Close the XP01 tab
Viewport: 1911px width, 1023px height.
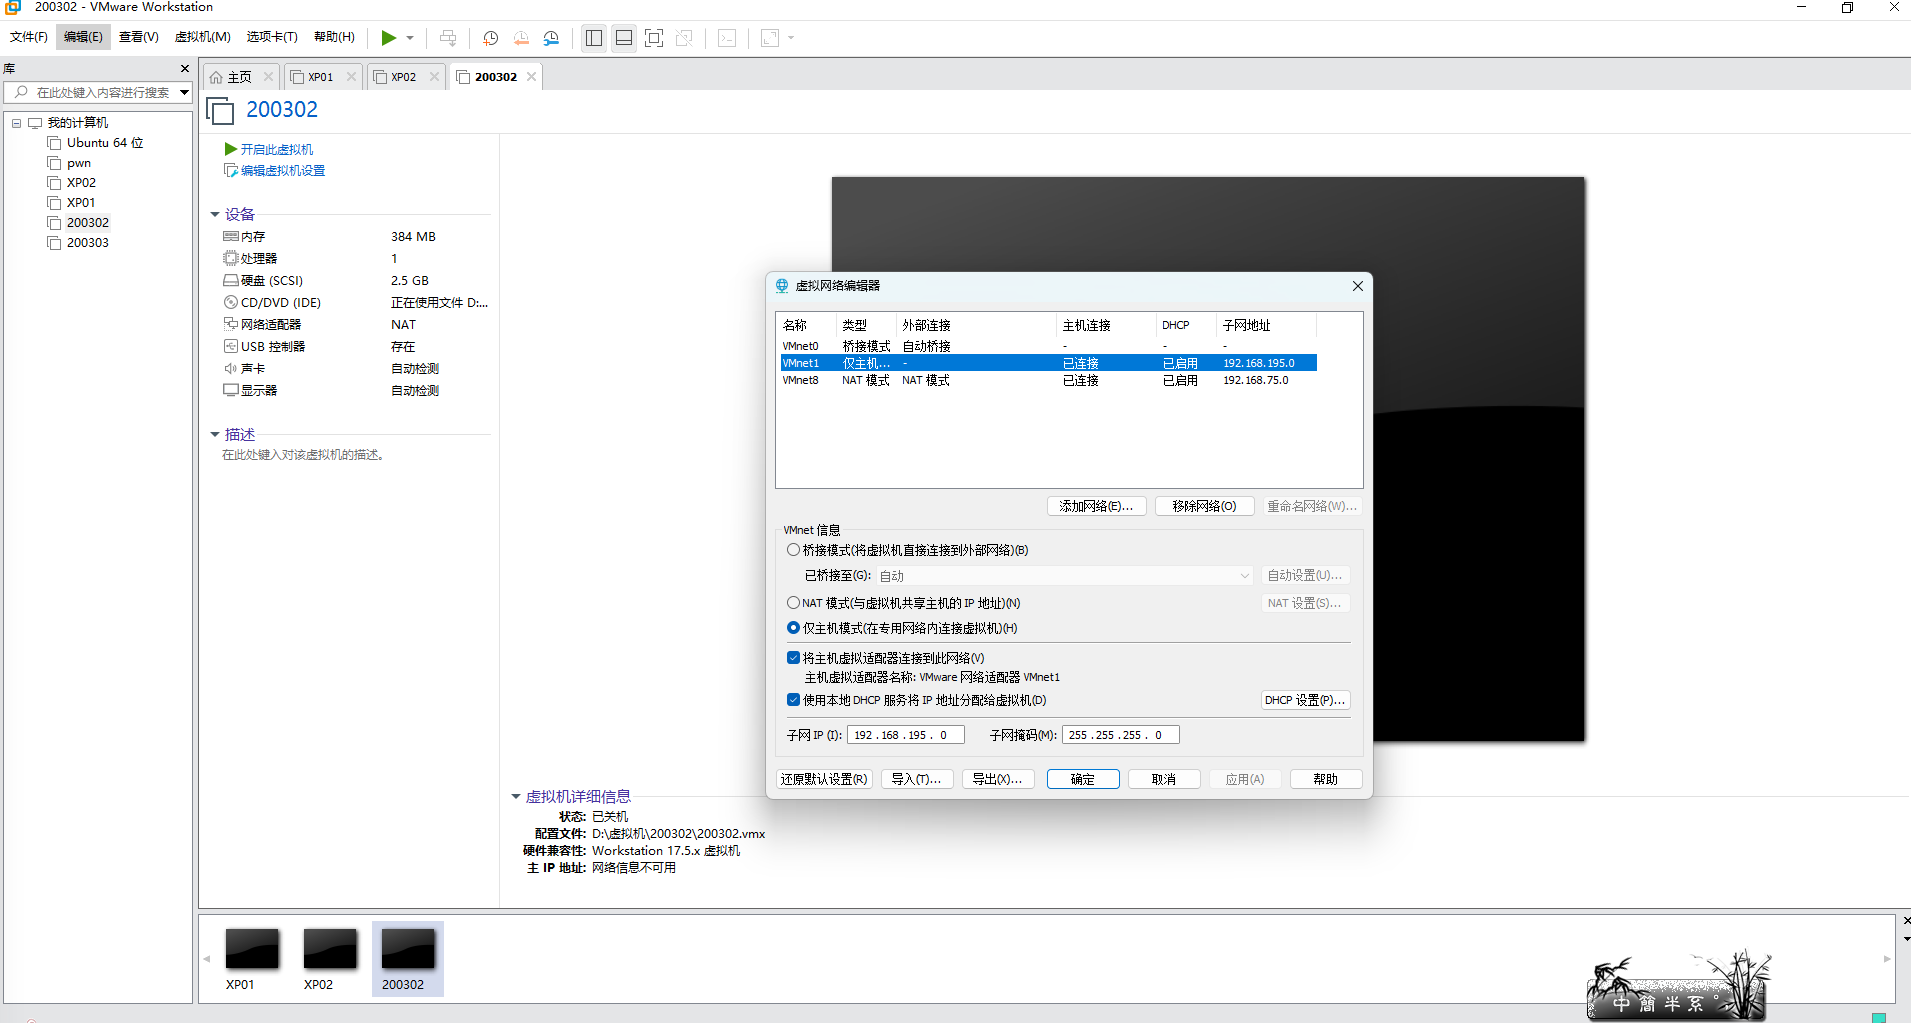351,76
